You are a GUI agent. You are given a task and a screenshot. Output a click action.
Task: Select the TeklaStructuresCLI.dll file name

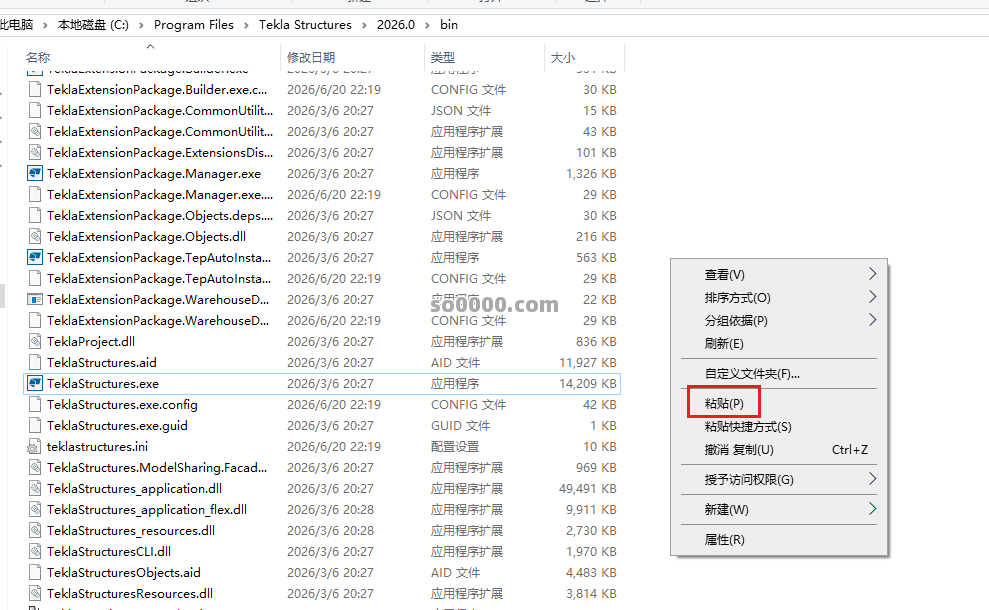(x=109, y=551)
